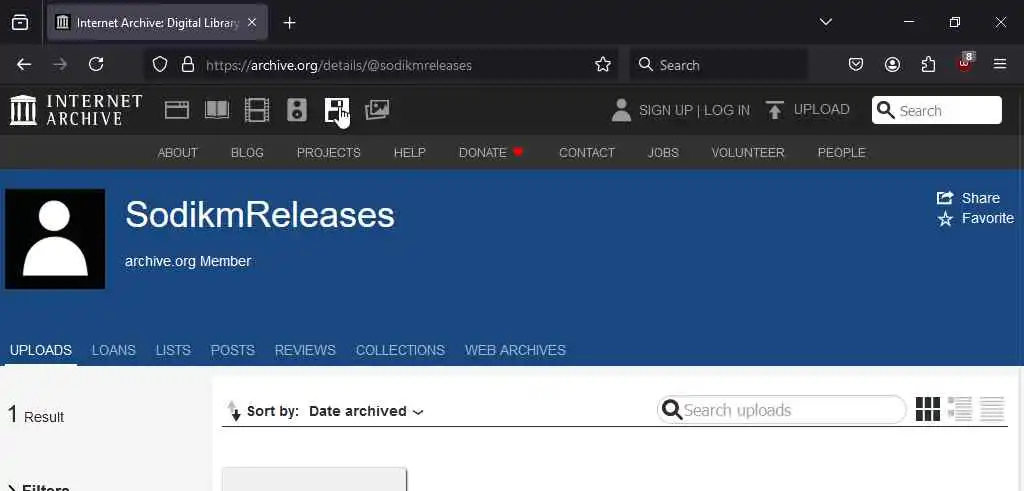Open the Date archived sort dropdown
This screenshot has height=491, width=1024.
coord(366,411)
